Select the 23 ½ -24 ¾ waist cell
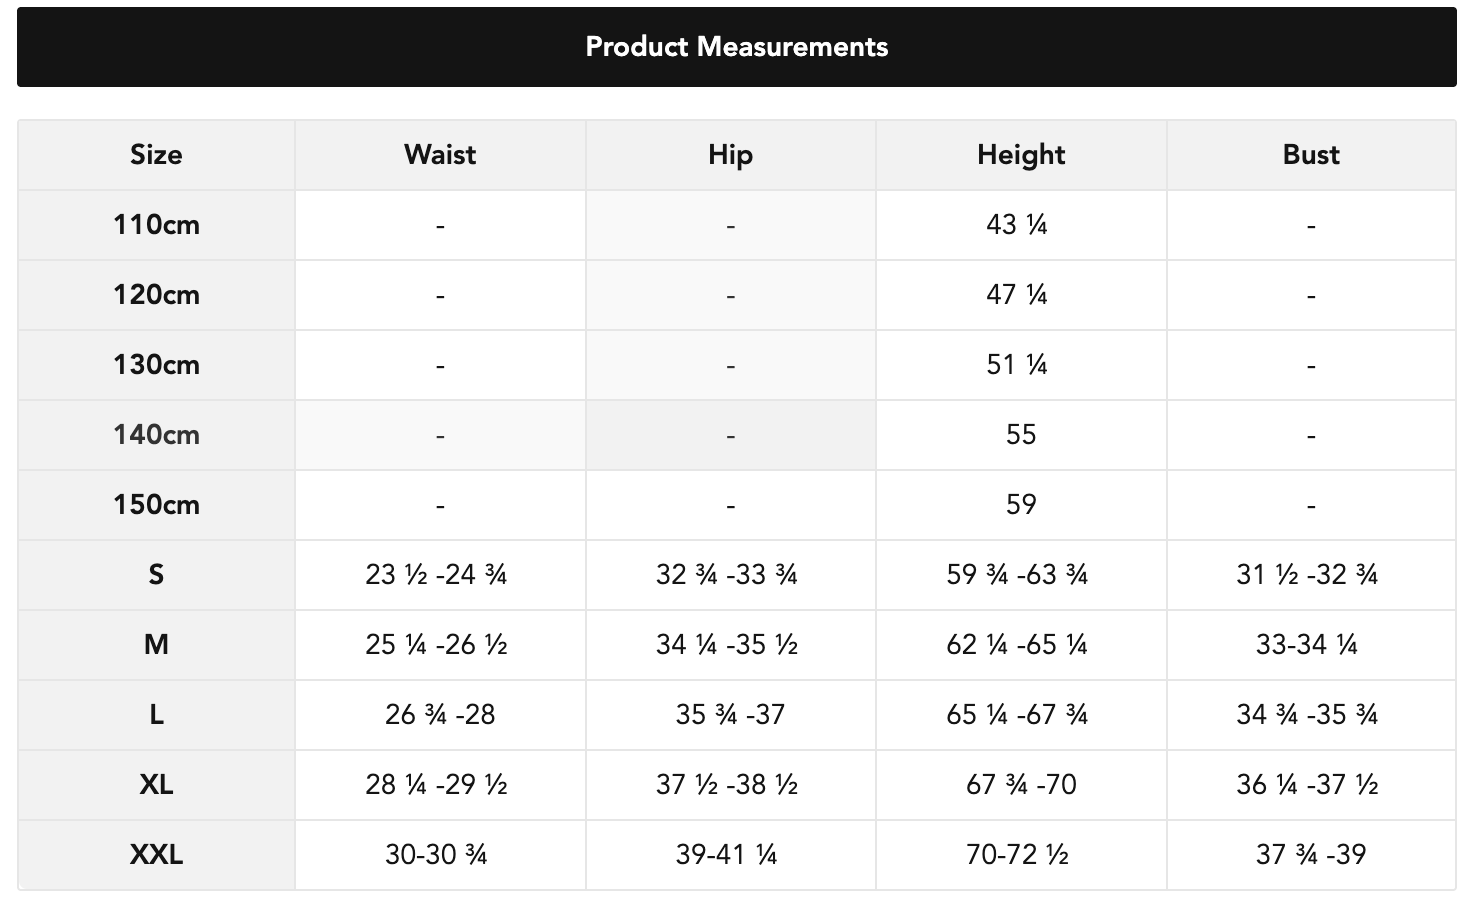 click(x=437, y=575)
